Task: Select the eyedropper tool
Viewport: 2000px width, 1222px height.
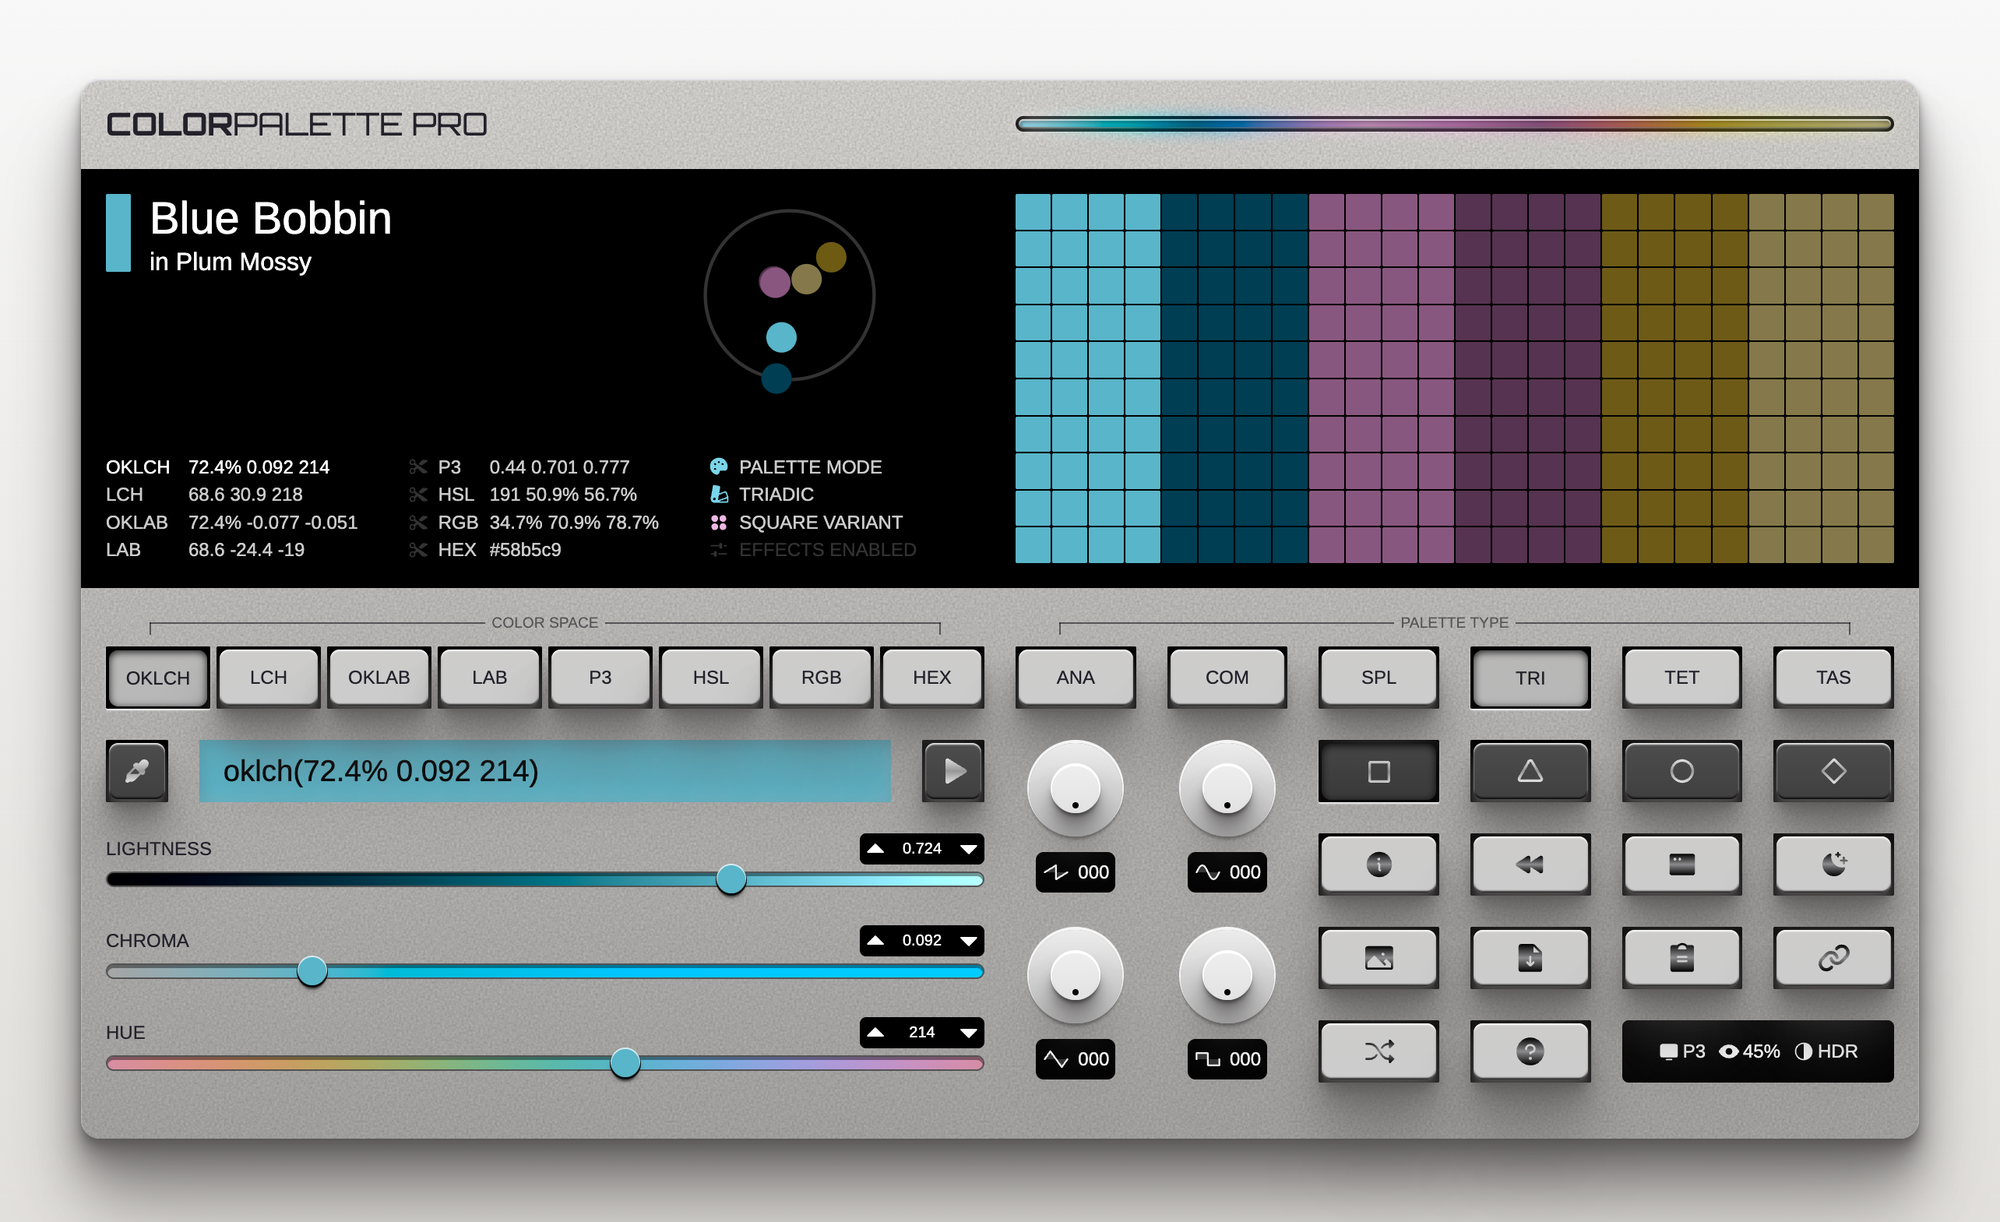Action: pyautogui.click(x=137, y=771)
